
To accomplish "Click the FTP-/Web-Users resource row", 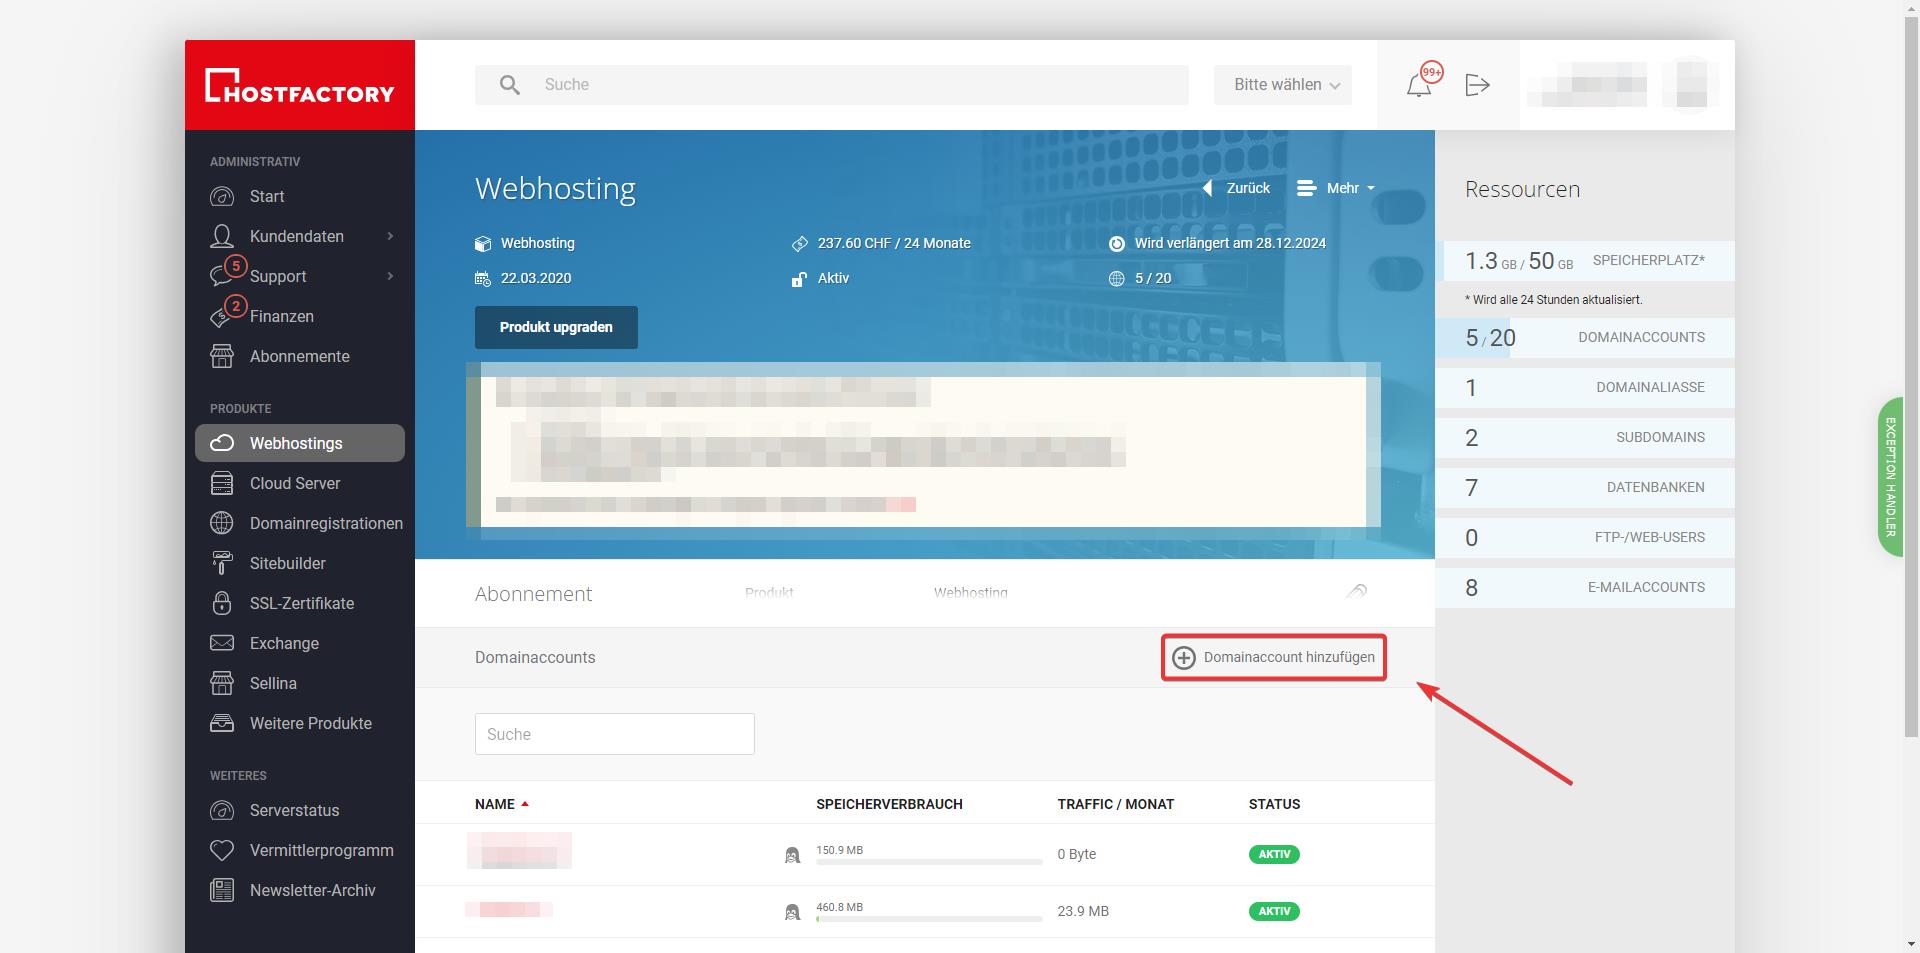I will [1585, 538].
